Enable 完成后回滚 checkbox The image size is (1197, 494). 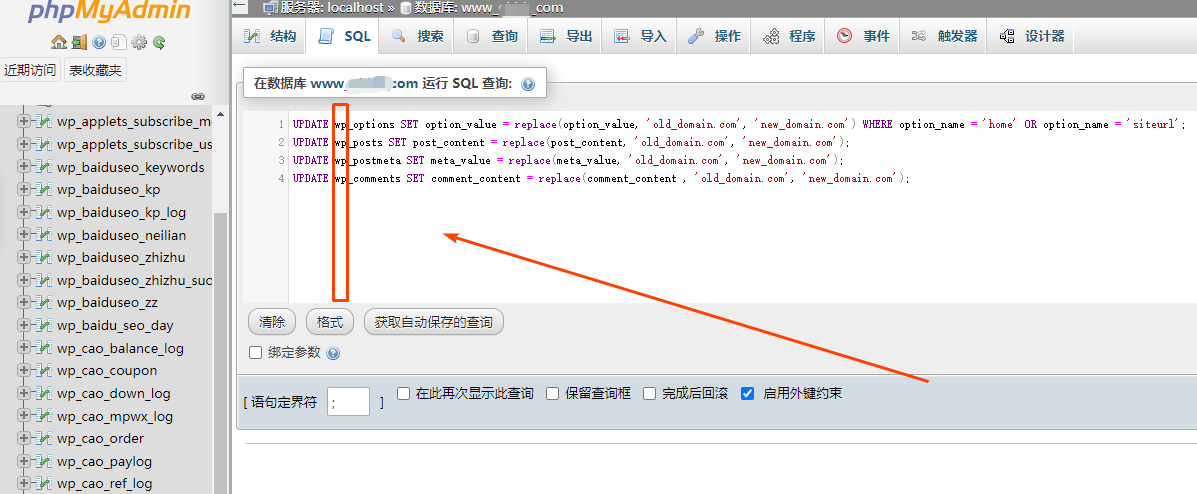click(x=650, y=393)
